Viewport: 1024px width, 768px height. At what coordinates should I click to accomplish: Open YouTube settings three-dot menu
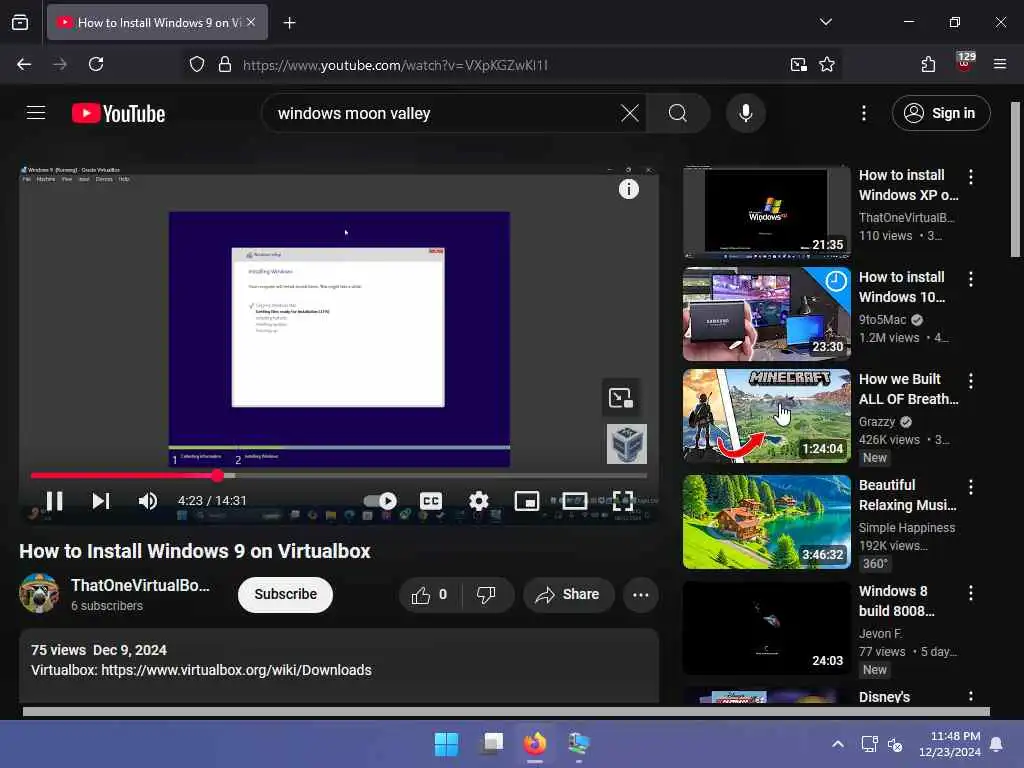coord(863,113)
